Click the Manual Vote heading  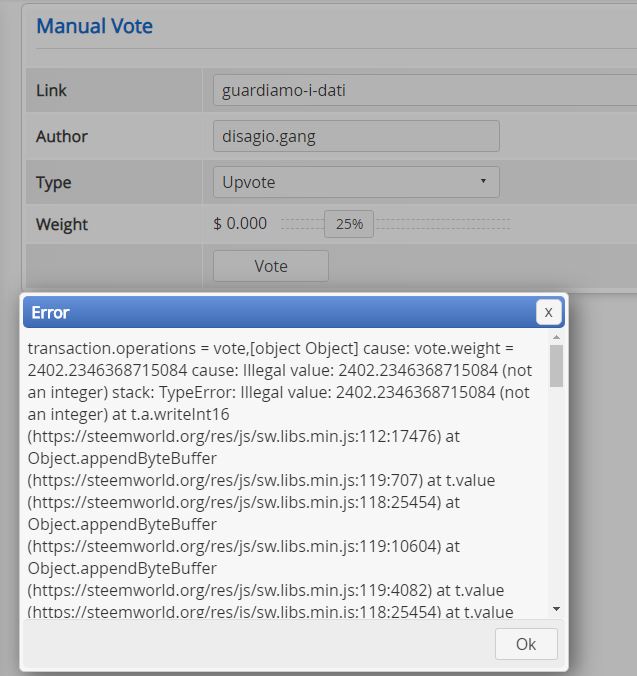pos(94,26)
